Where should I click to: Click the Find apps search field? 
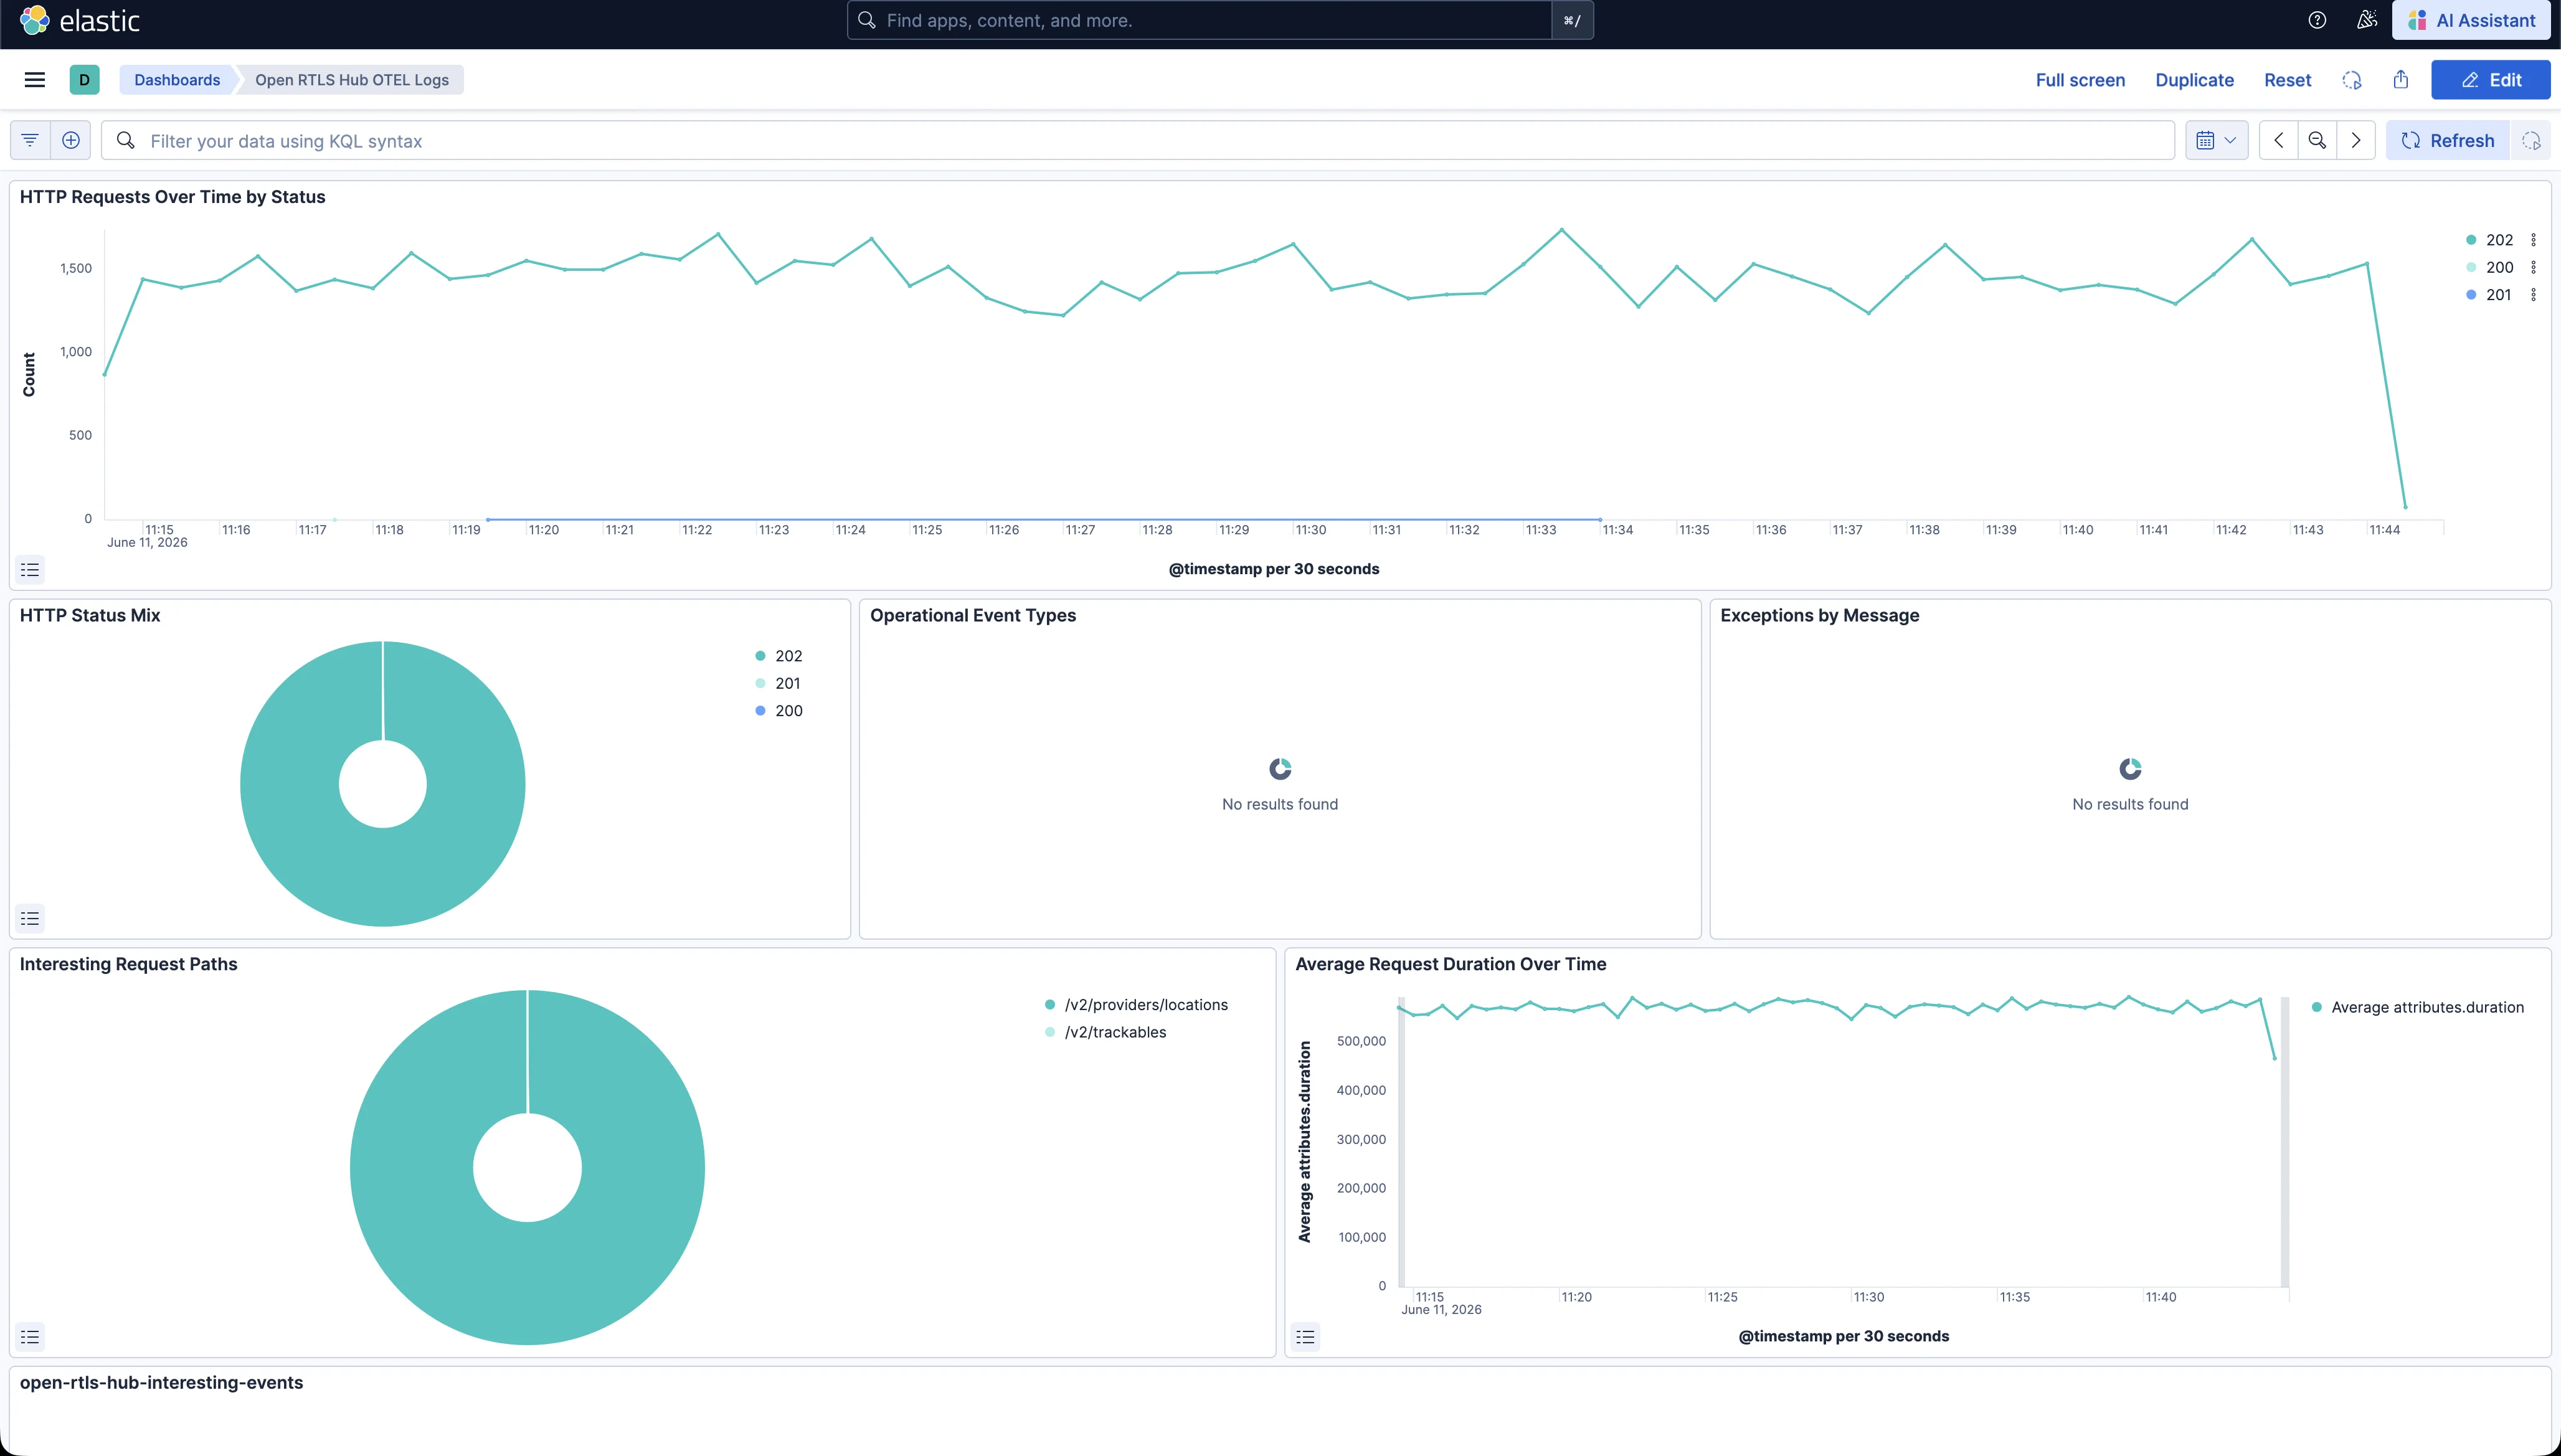point(1199,20)
